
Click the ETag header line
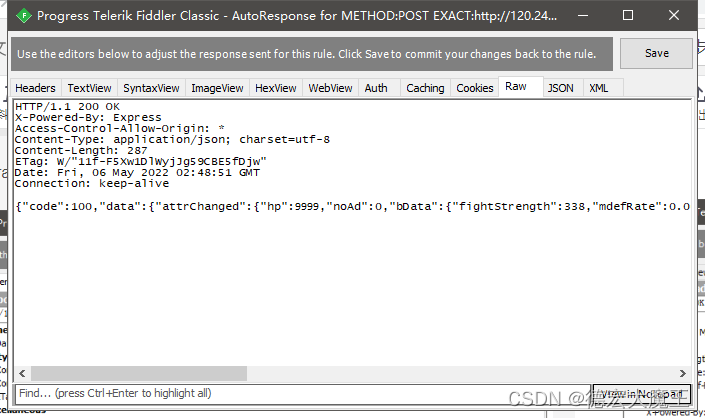(141, 161)
